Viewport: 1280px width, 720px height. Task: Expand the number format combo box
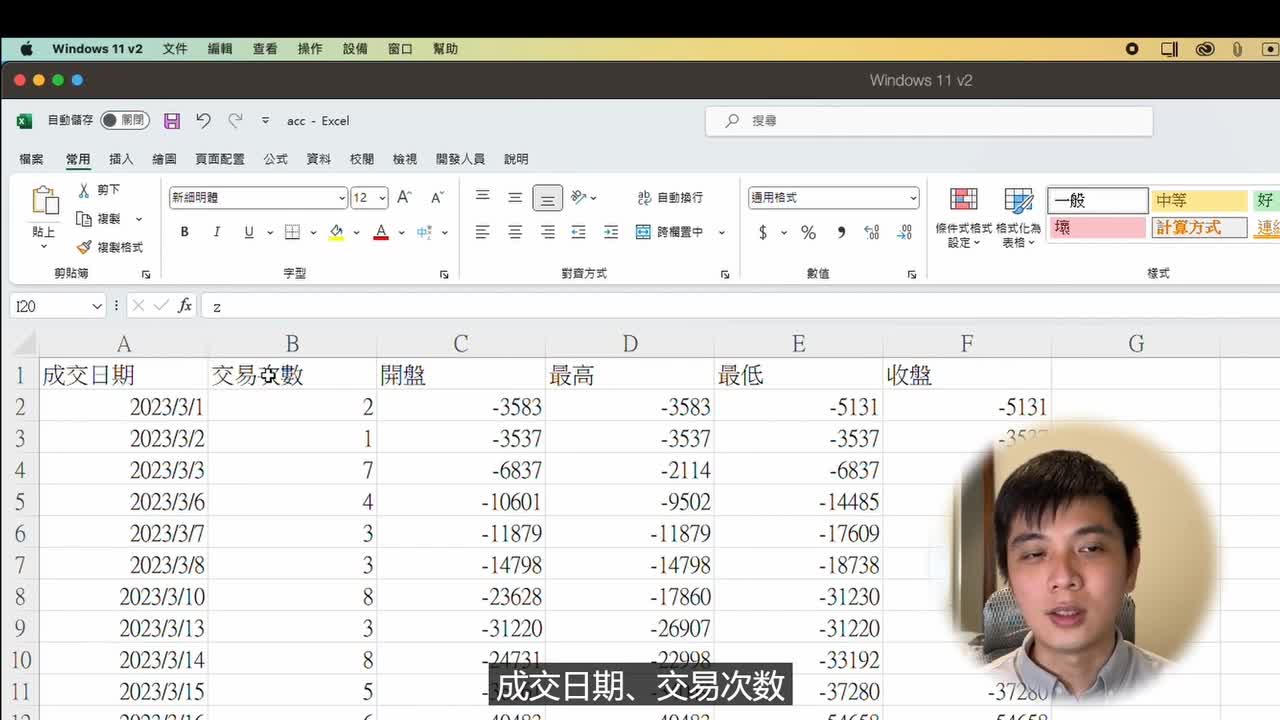913,198
